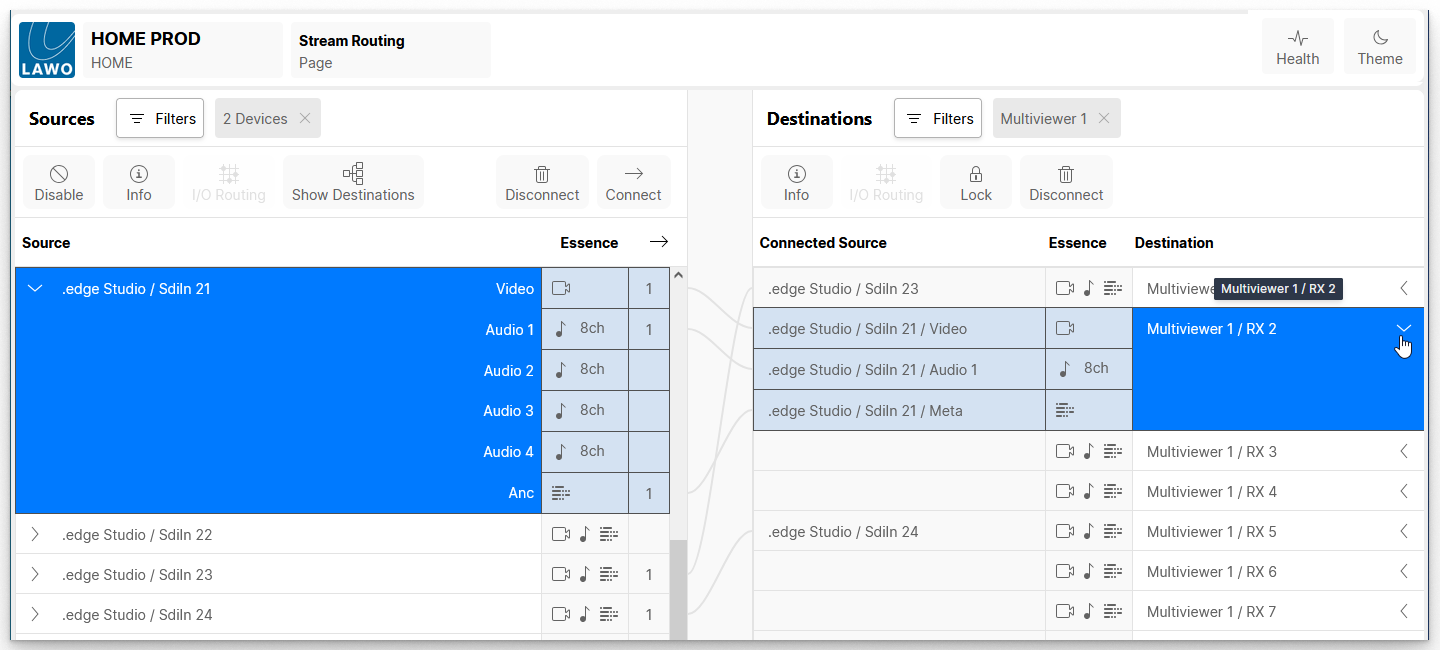The height and width of the screenshot is (650, 1440).
Task: Click the Lawo logo icon
Action: click(47, 50)
